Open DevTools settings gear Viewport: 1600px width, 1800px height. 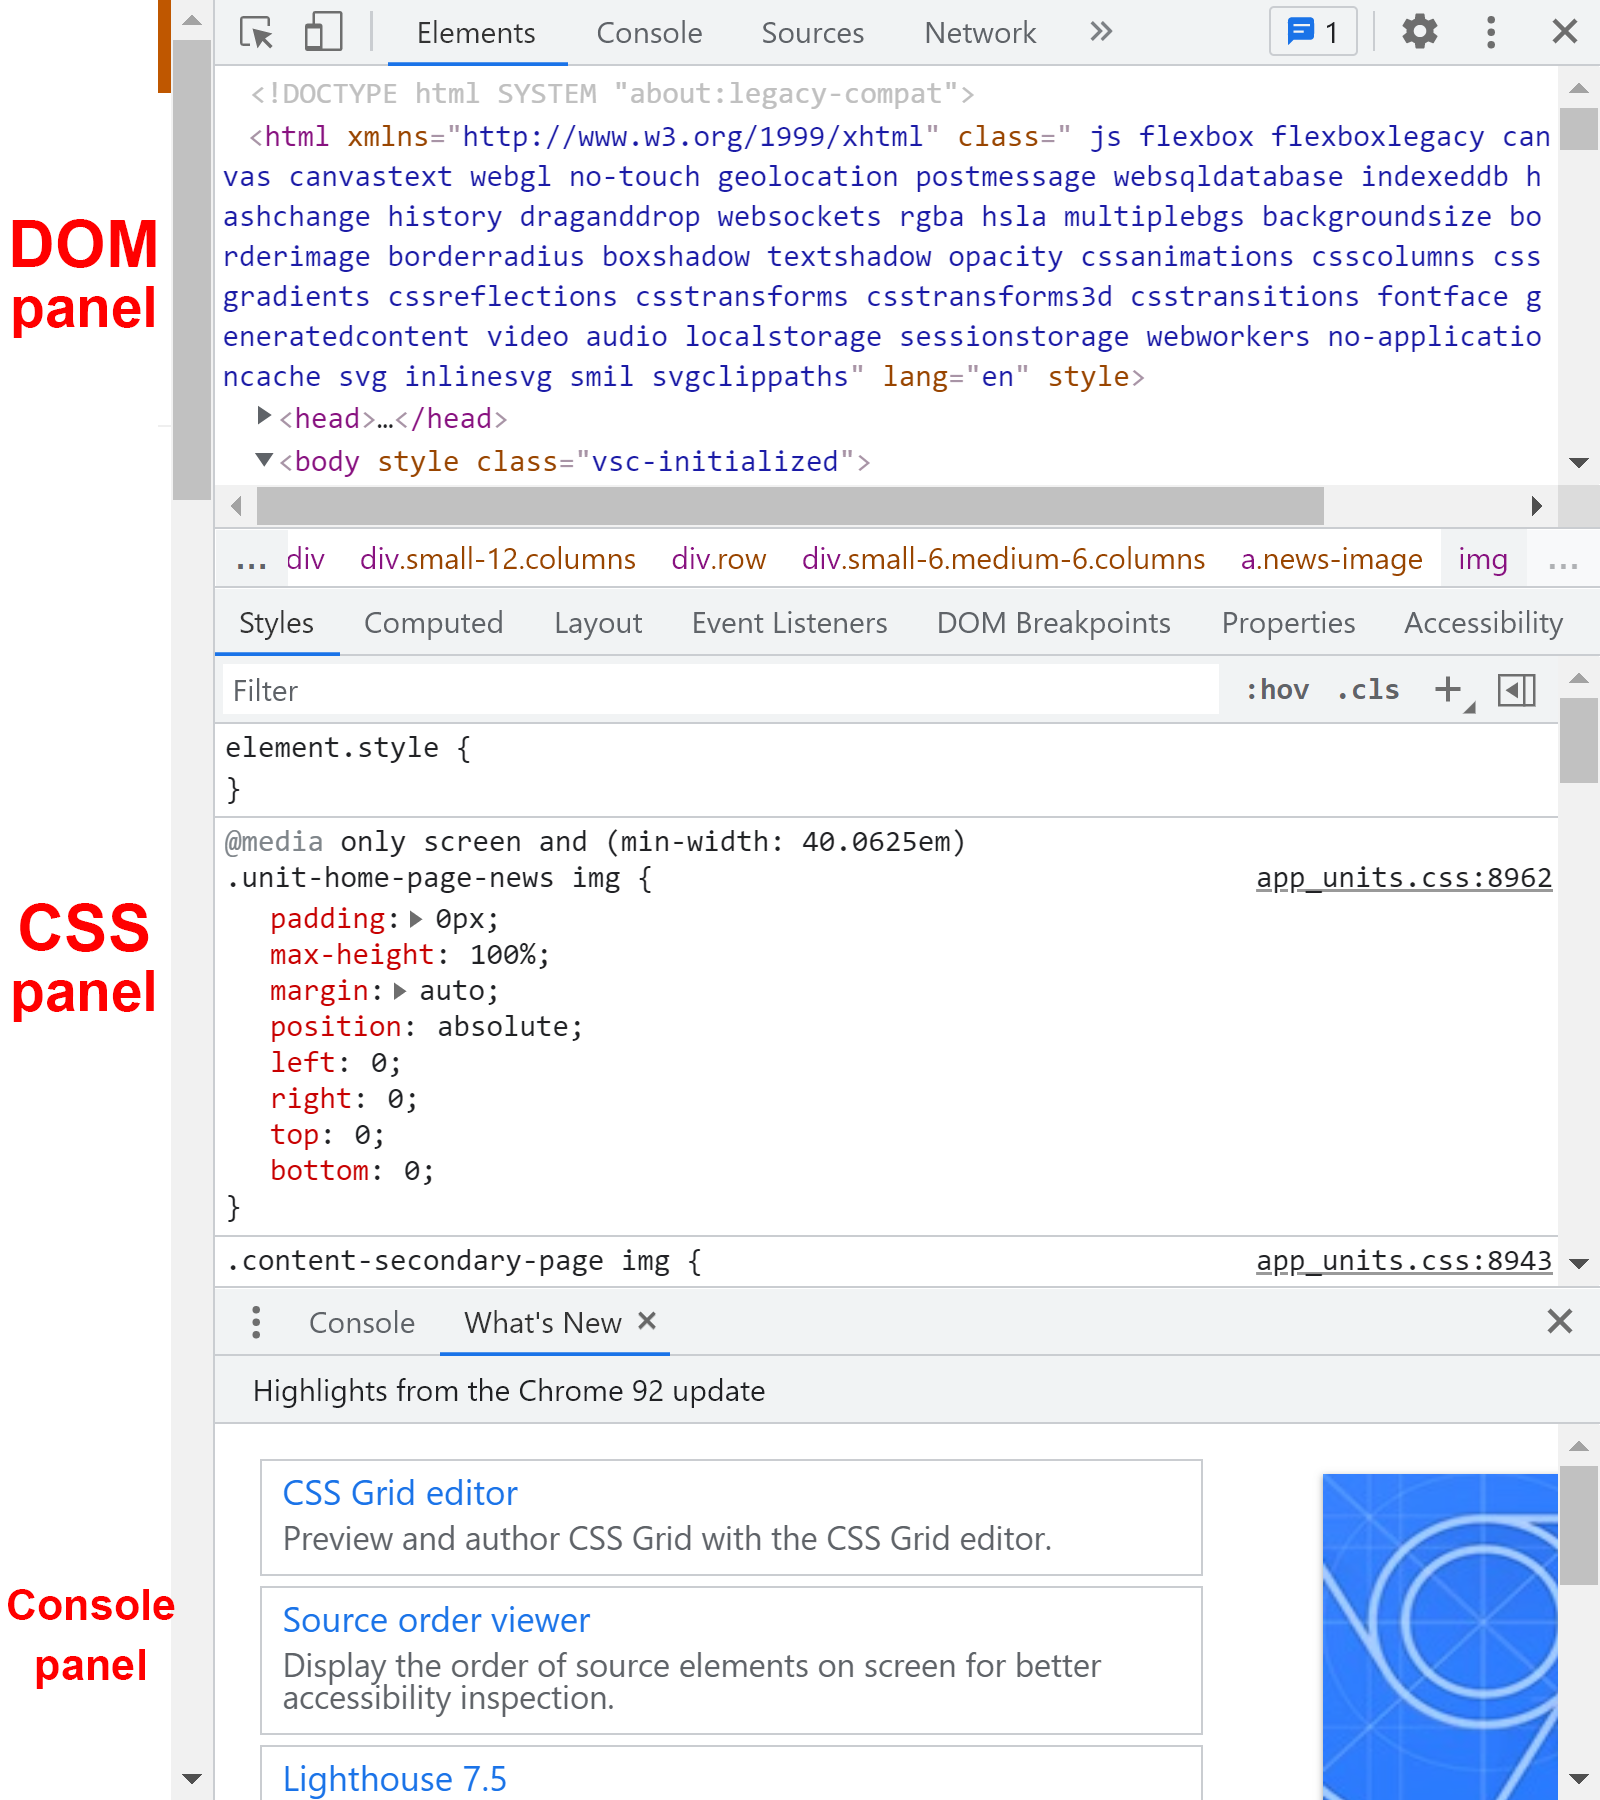1419,32
